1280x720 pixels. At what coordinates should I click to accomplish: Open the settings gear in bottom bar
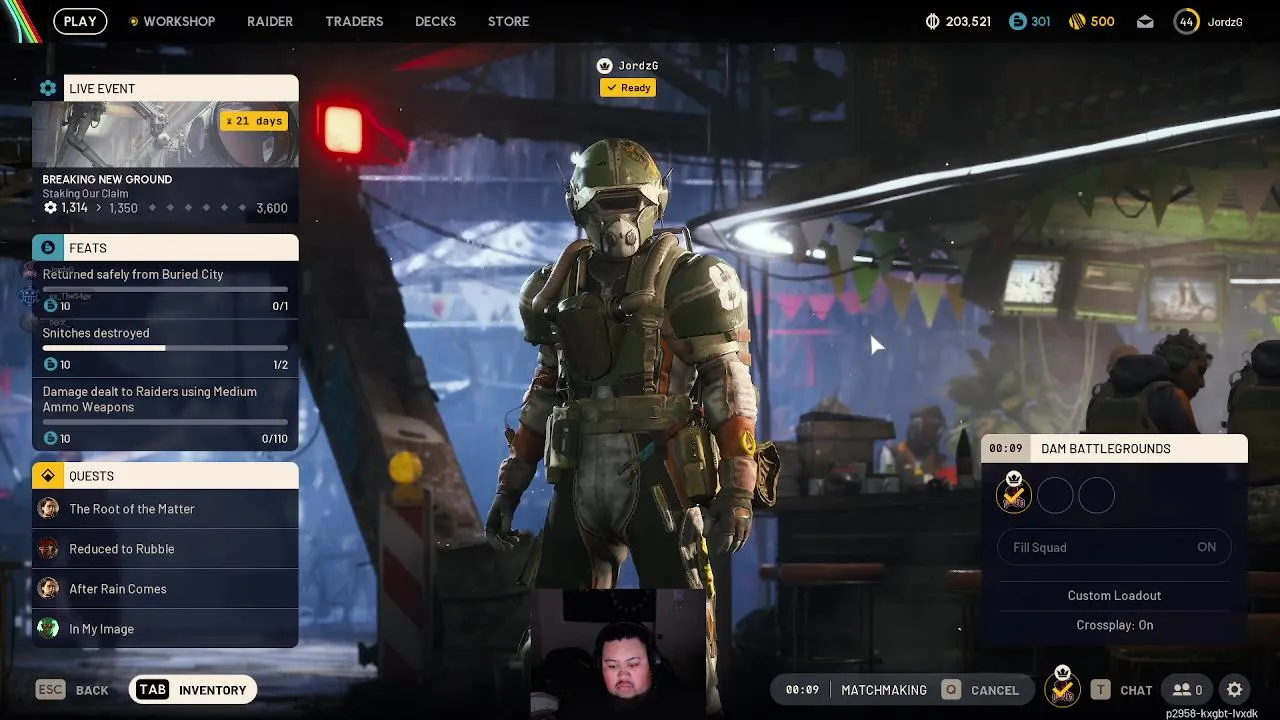(x=1235, y=690)
